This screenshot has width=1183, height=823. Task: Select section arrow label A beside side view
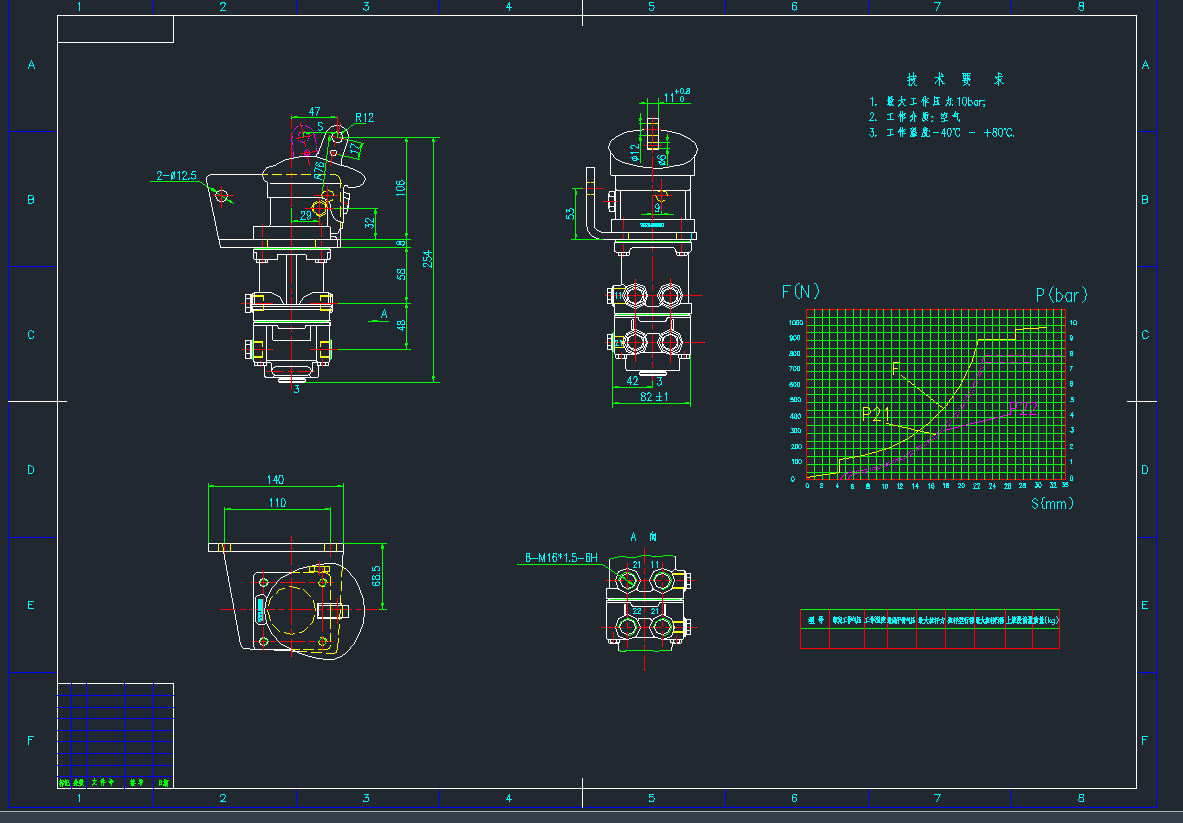[384, 314]
